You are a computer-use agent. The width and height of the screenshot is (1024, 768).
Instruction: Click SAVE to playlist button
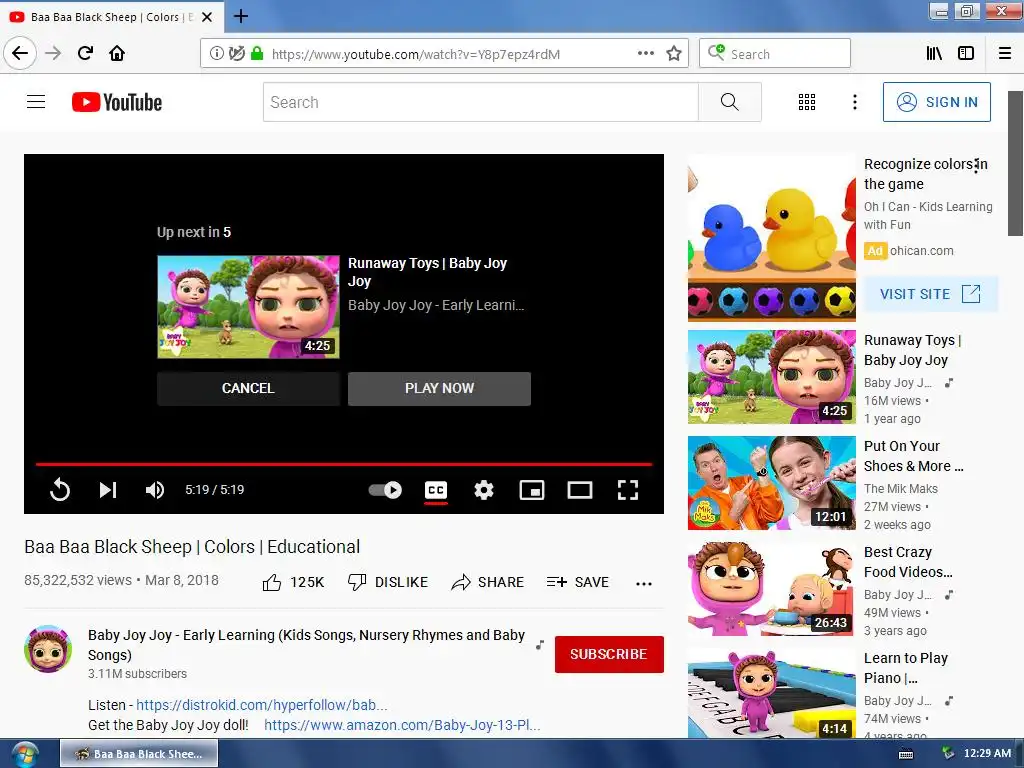click(577, 582)
